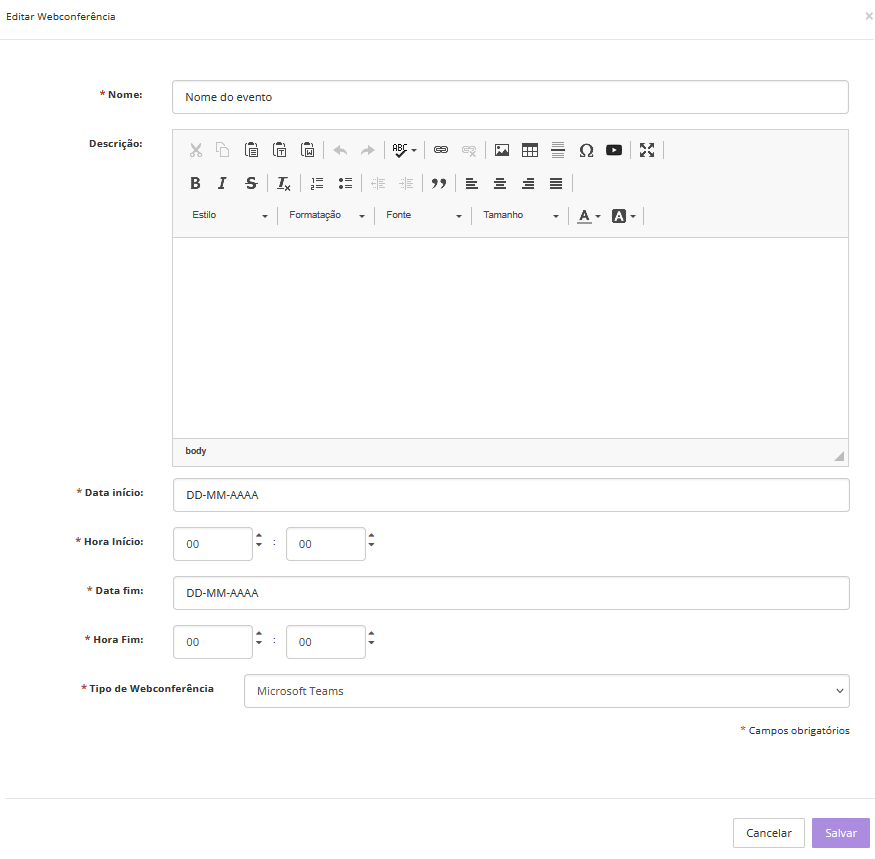Open the Tamanho font size menu
The height and width of the screenshot is (859, 875).
520,215
